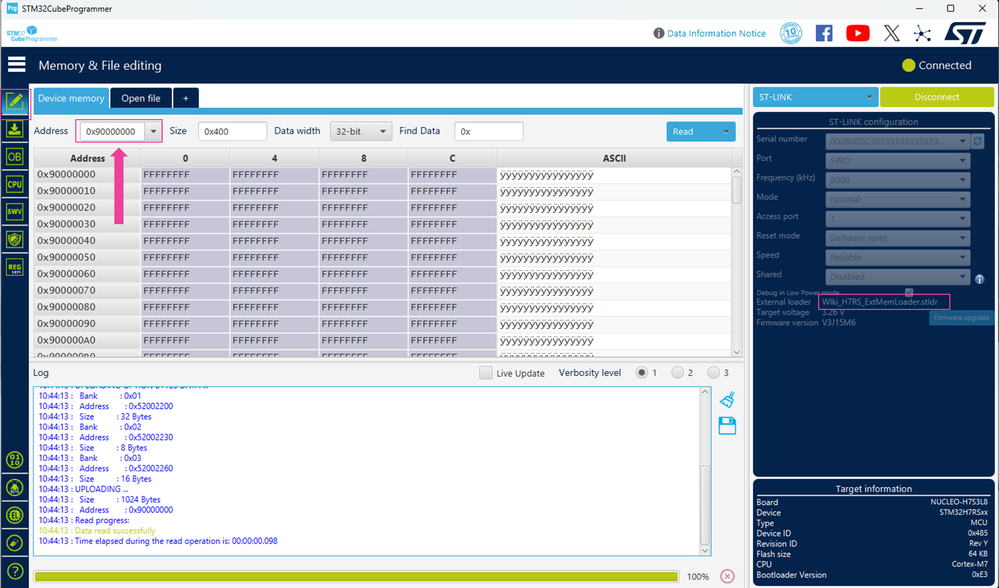
Task: Open the Data width 32-bit dropdown
Action: (x=360, y=131)
